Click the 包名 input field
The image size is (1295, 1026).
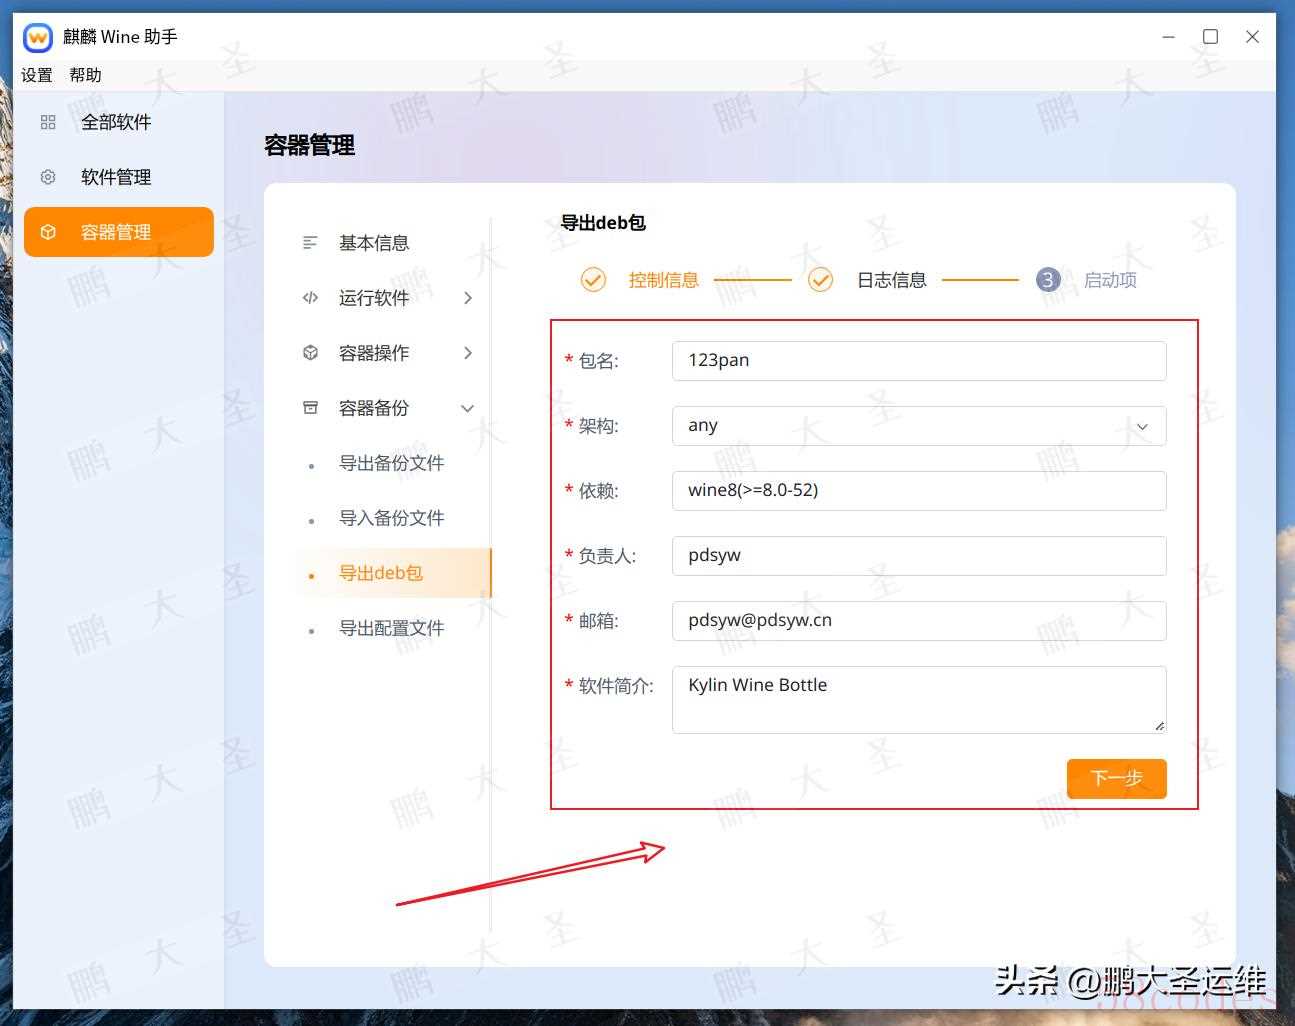point(918,361)
